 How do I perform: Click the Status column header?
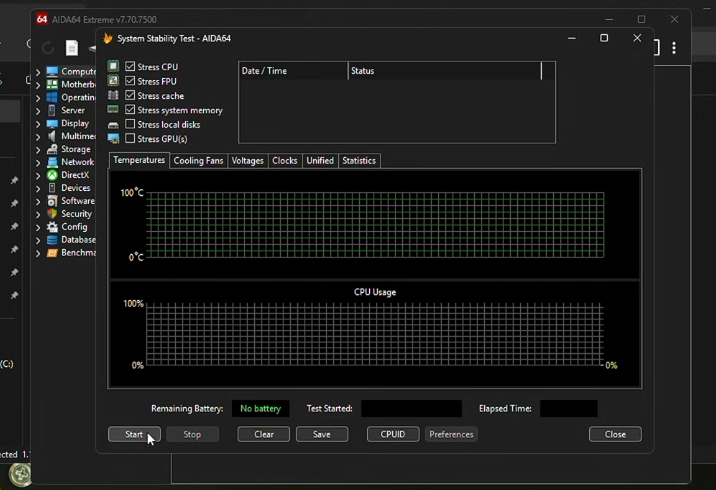[445, 71]
